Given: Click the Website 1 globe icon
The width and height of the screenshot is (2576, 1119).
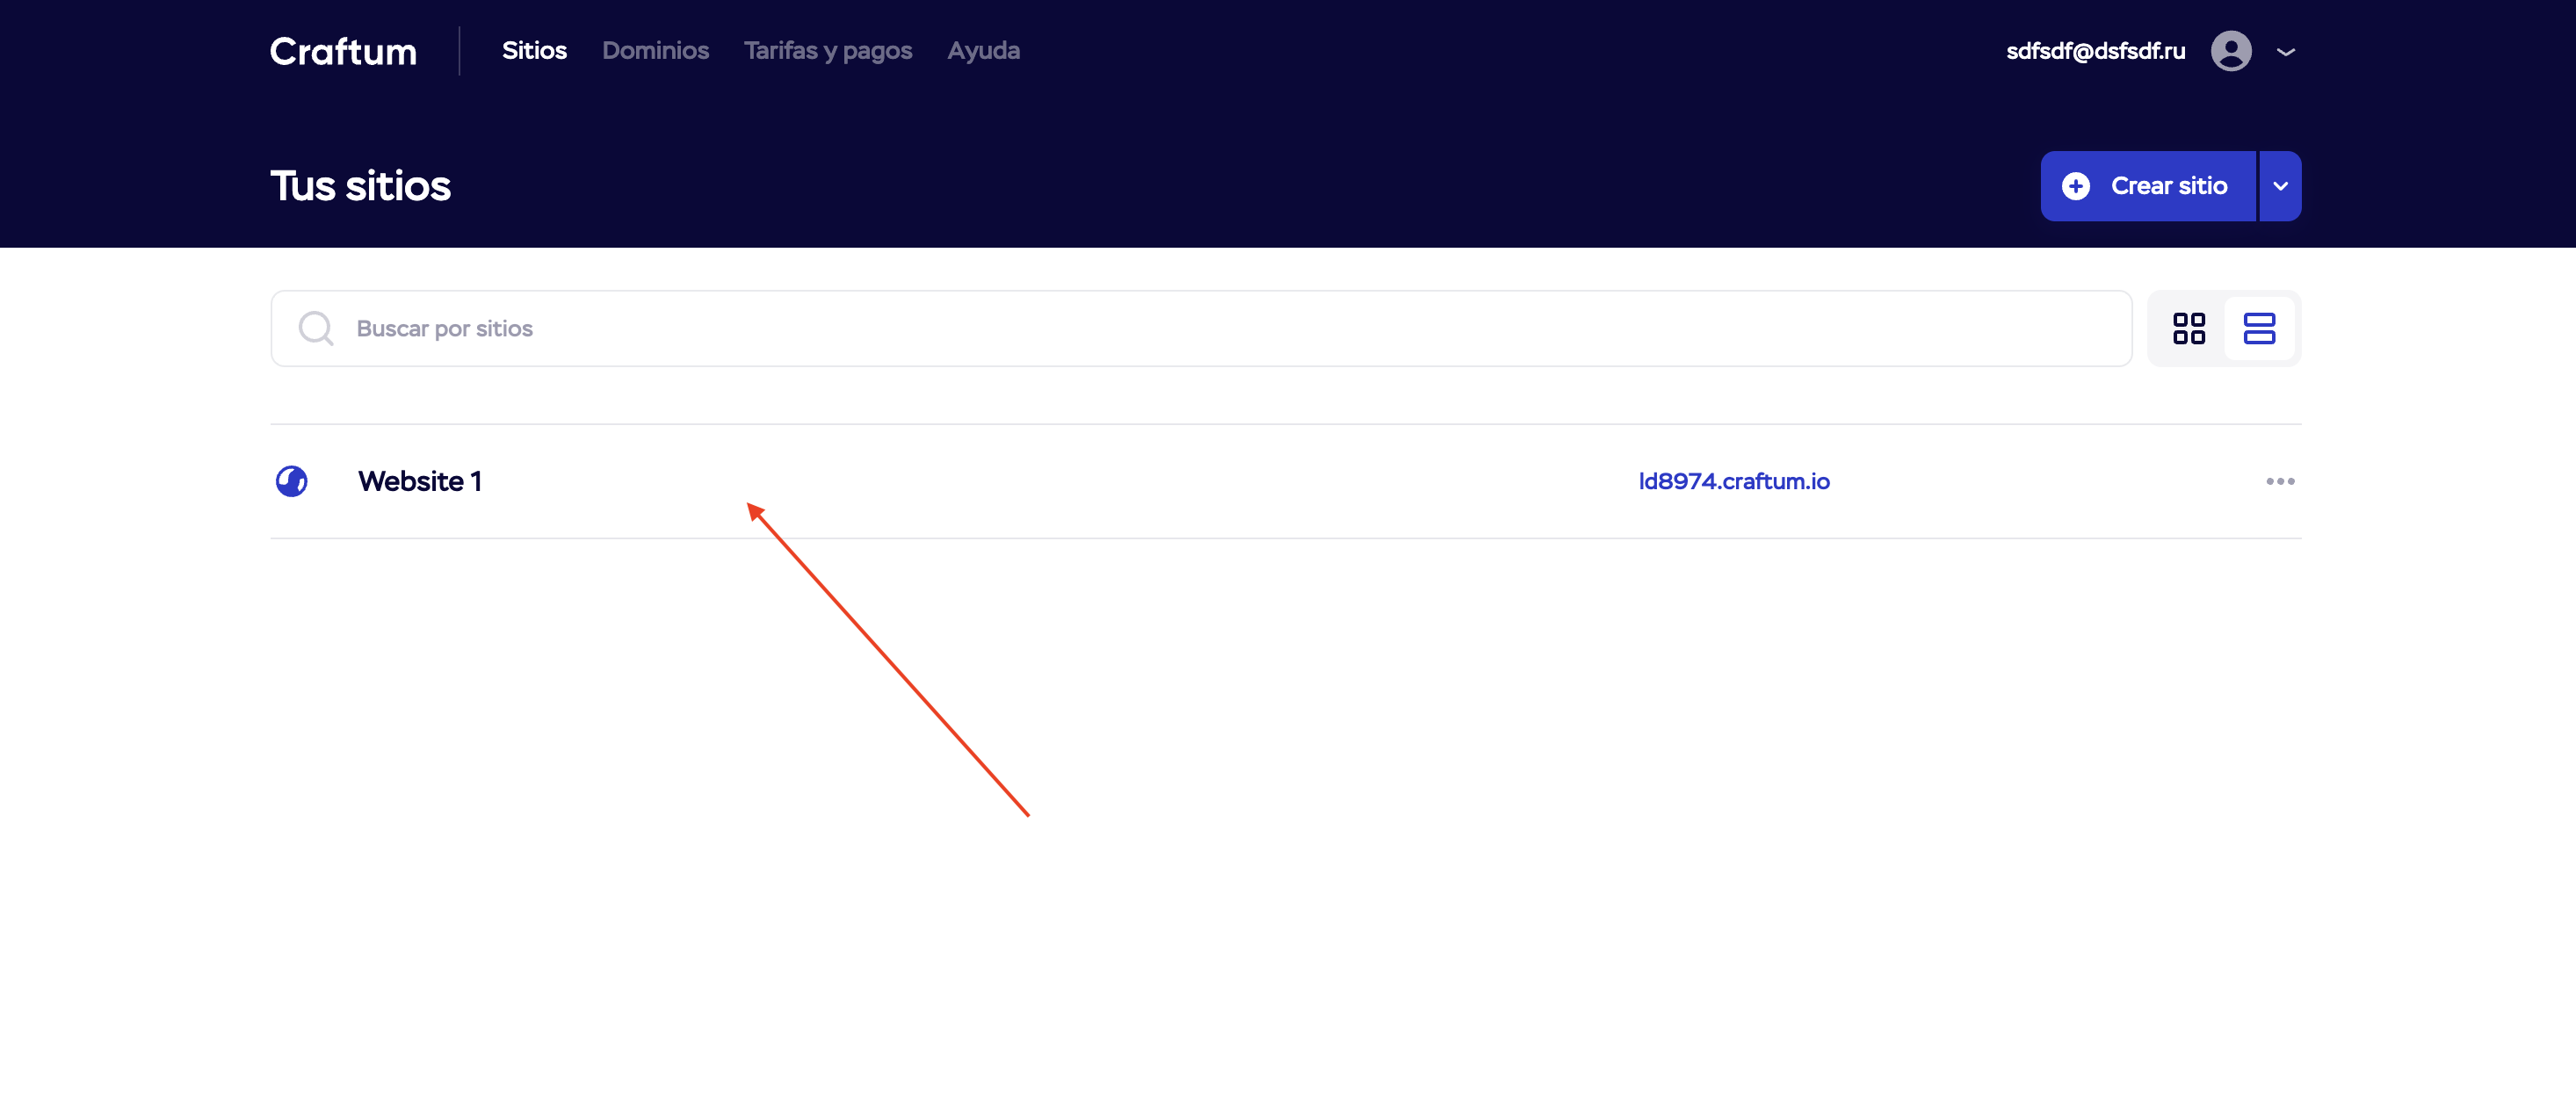Looking at the screenshot, I should (x=291, y=482).
